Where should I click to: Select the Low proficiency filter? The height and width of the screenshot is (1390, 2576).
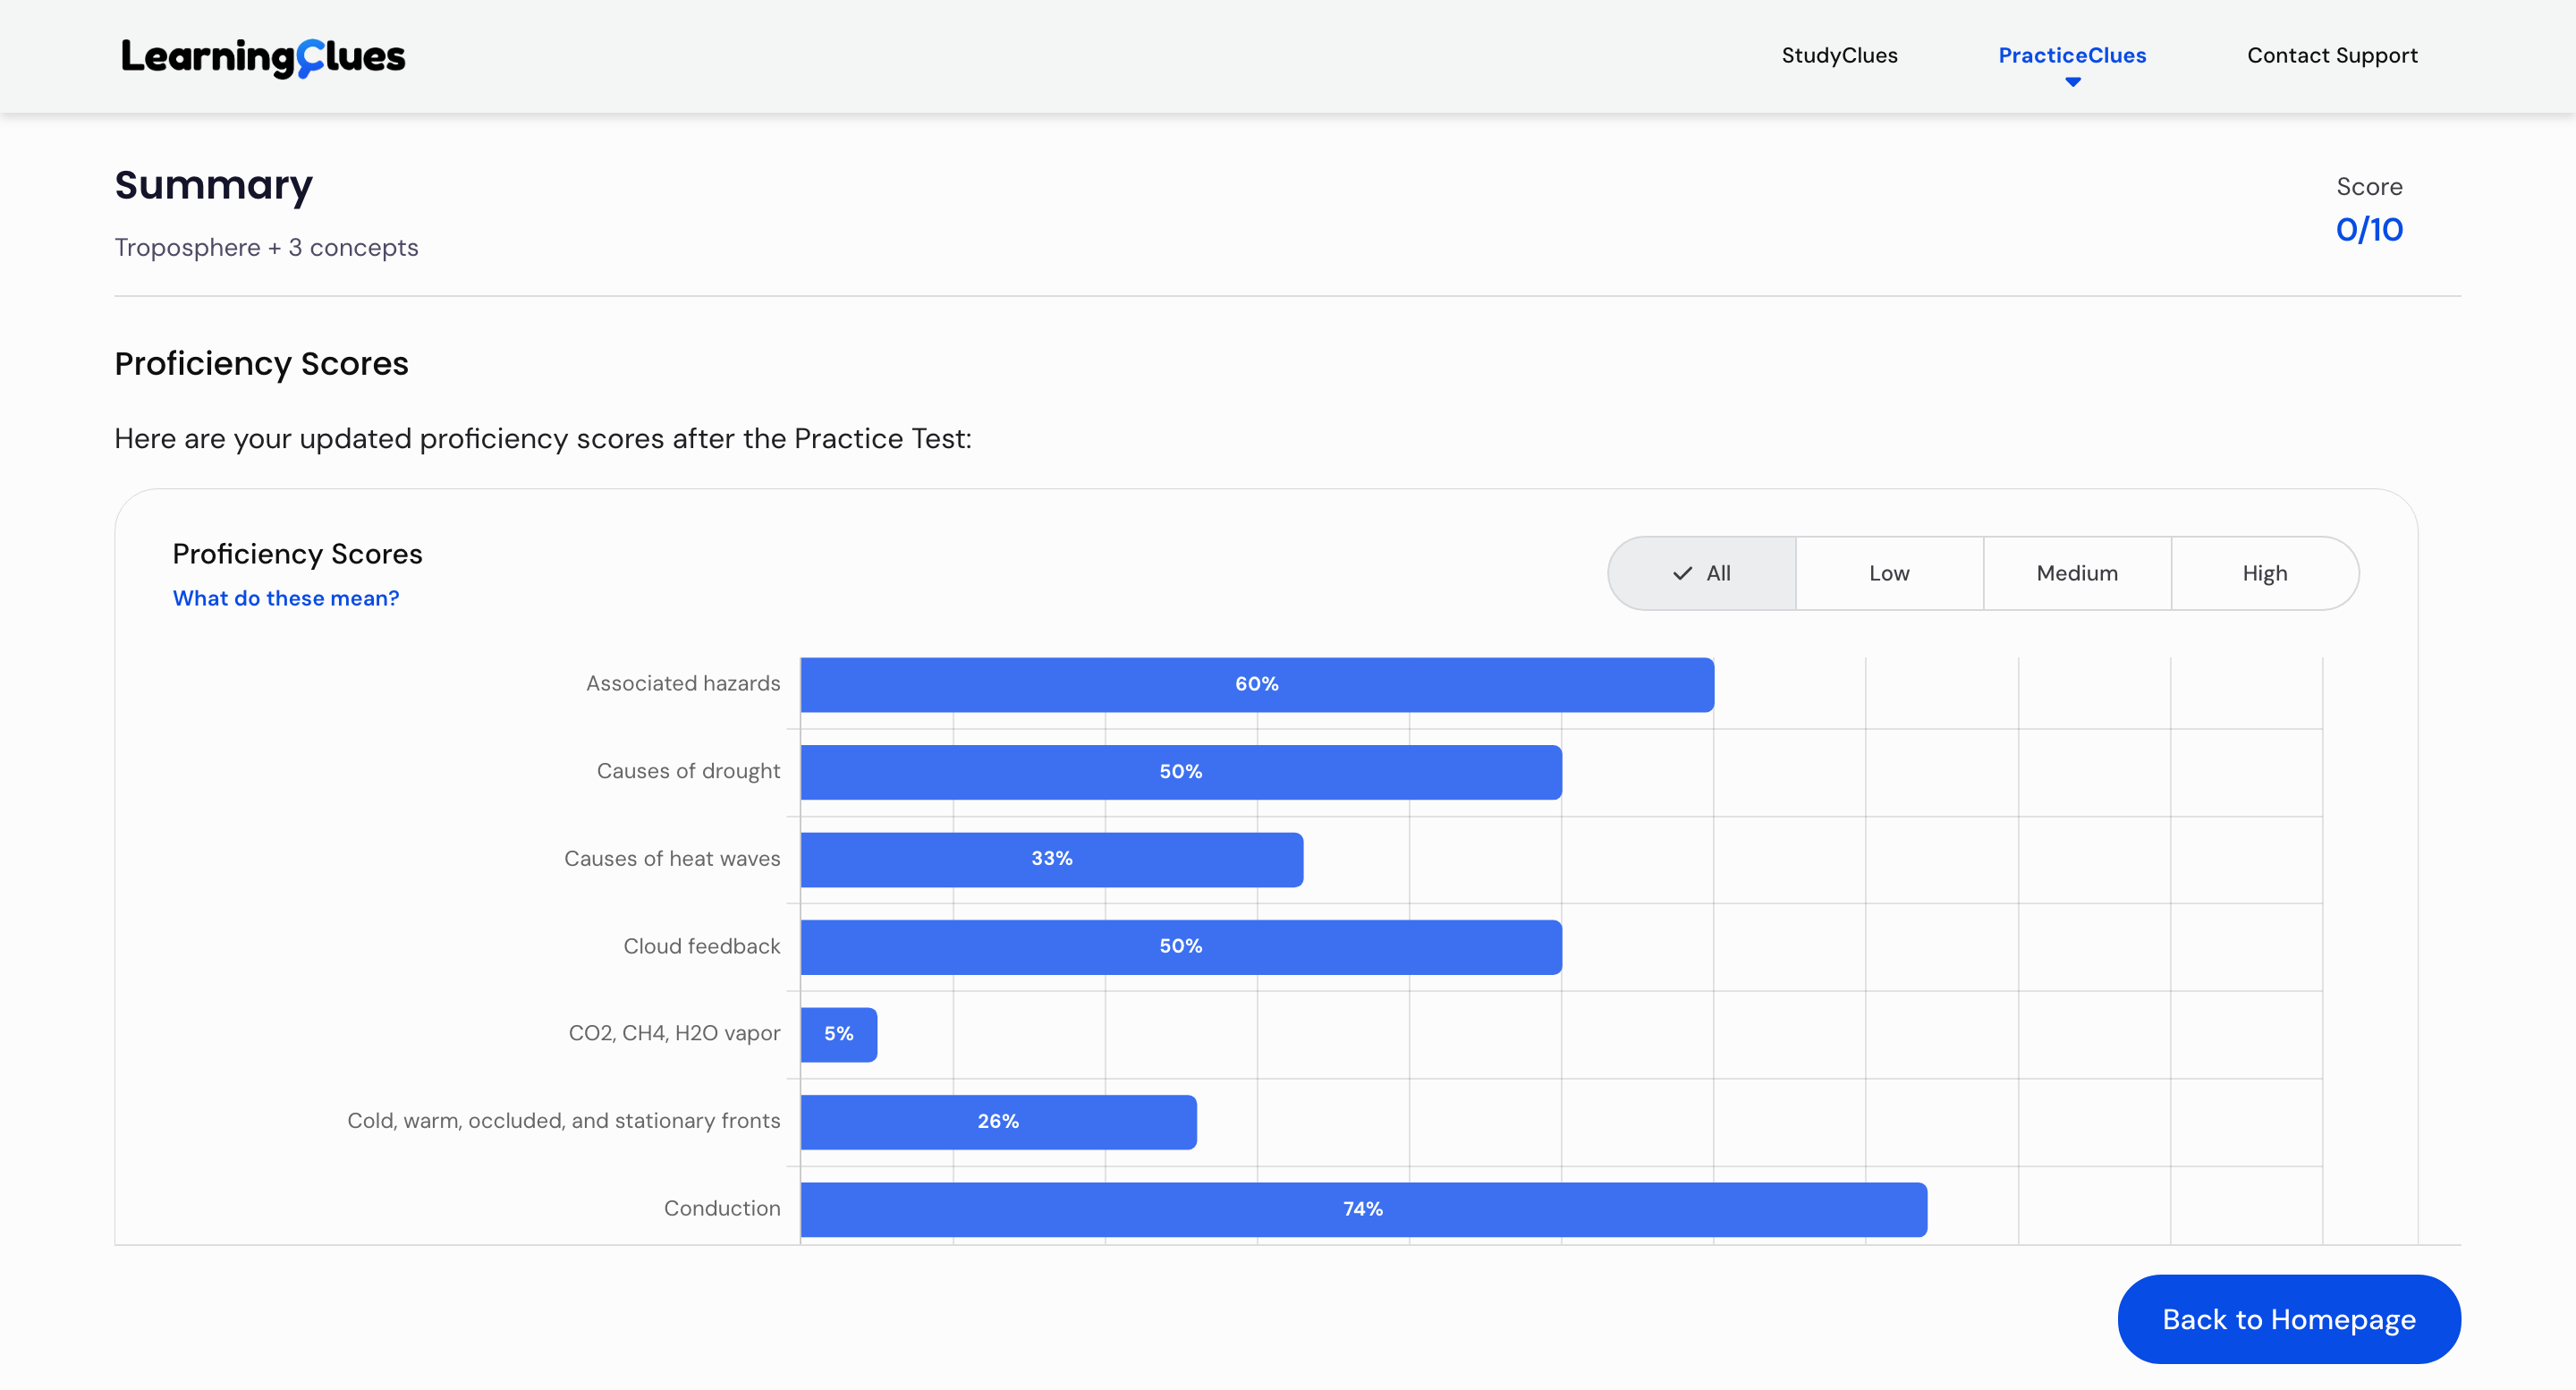pos(1888,573)
